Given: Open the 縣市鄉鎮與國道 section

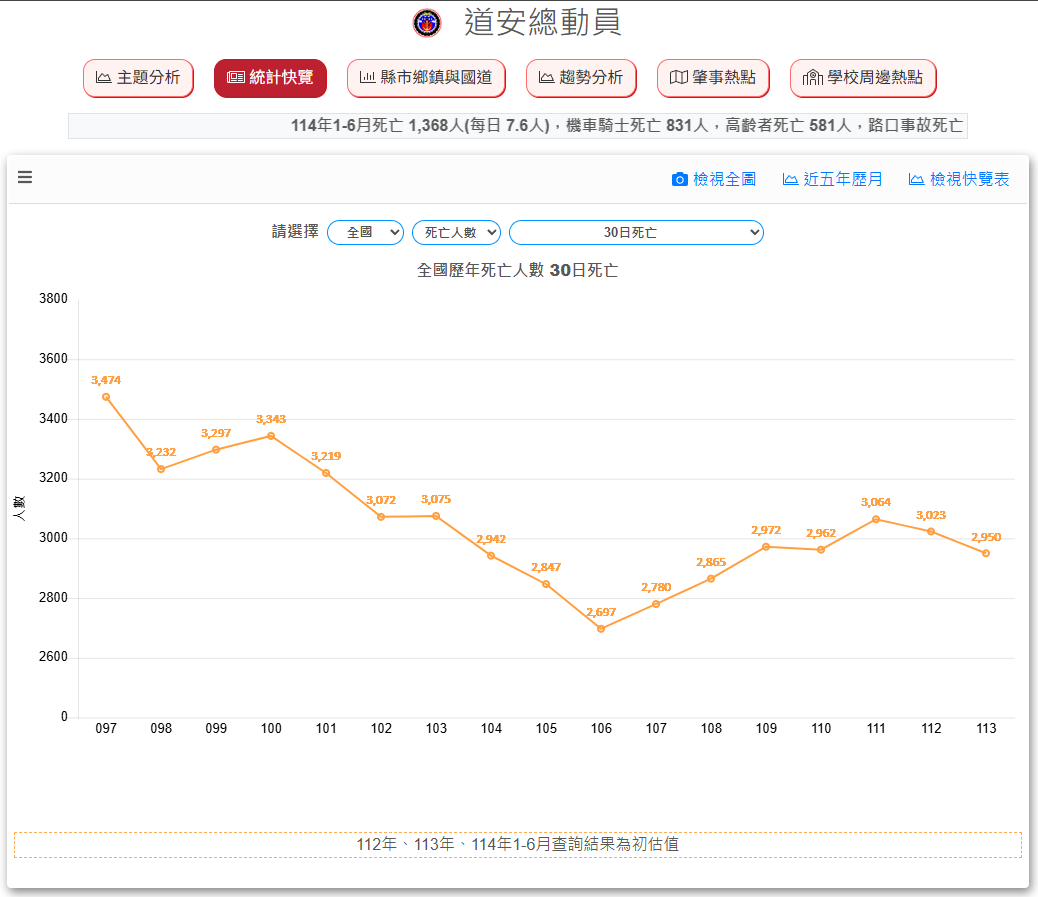Looking at the screenshot, I should (426, 78).
